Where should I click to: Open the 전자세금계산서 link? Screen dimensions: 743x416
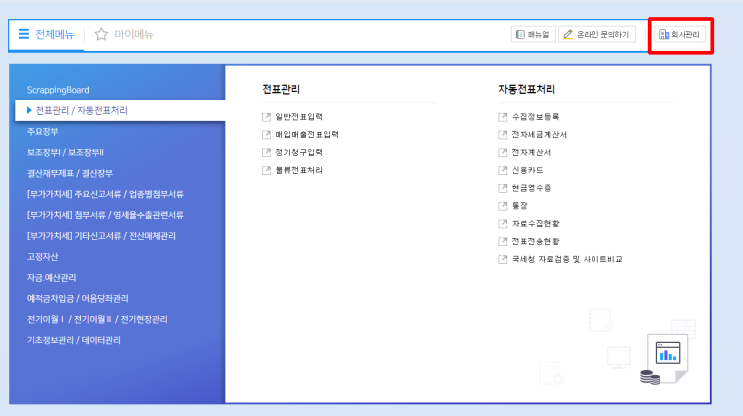(539, 135)
